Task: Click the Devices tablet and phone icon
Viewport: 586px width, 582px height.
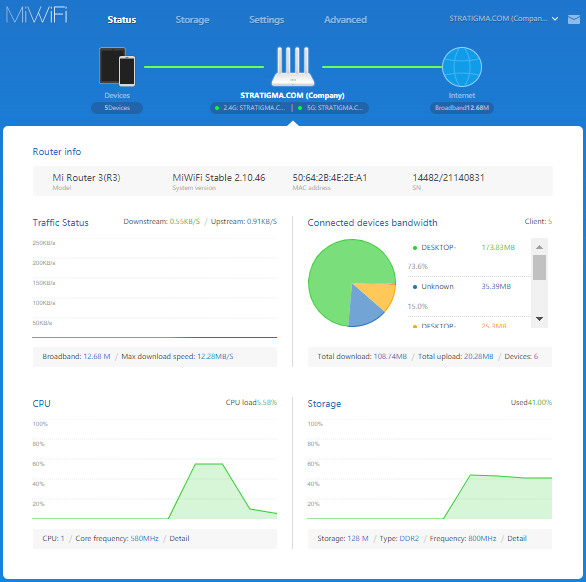Action: pos(117,67)
